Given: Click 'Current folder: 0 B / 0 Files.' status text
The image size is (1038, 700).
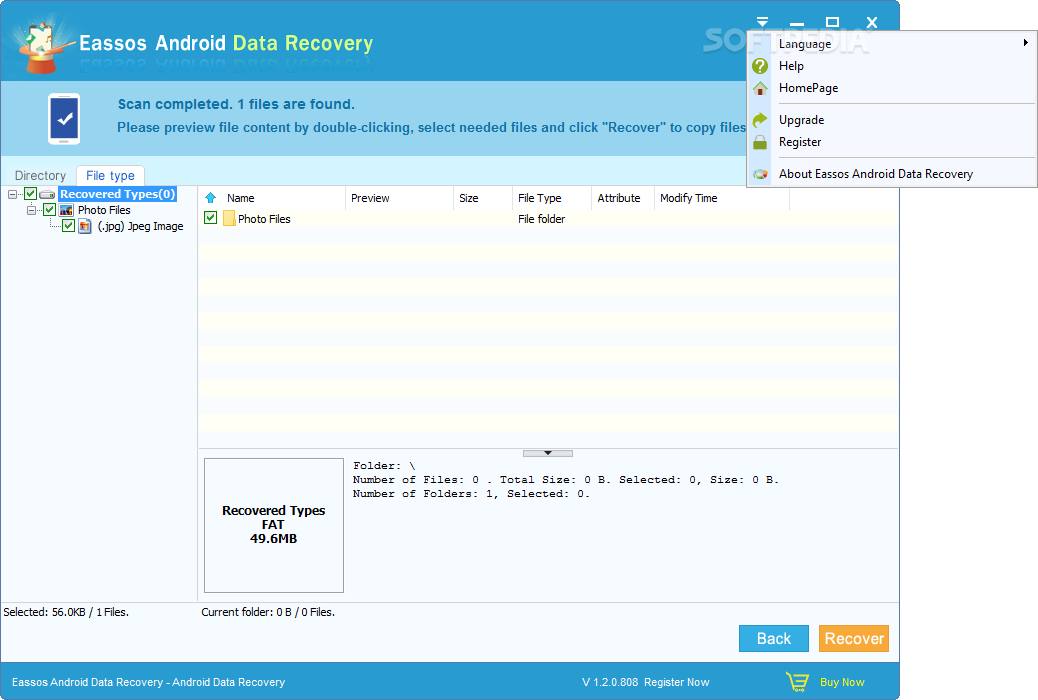Looking at the screenshot, I should [268, 612].
